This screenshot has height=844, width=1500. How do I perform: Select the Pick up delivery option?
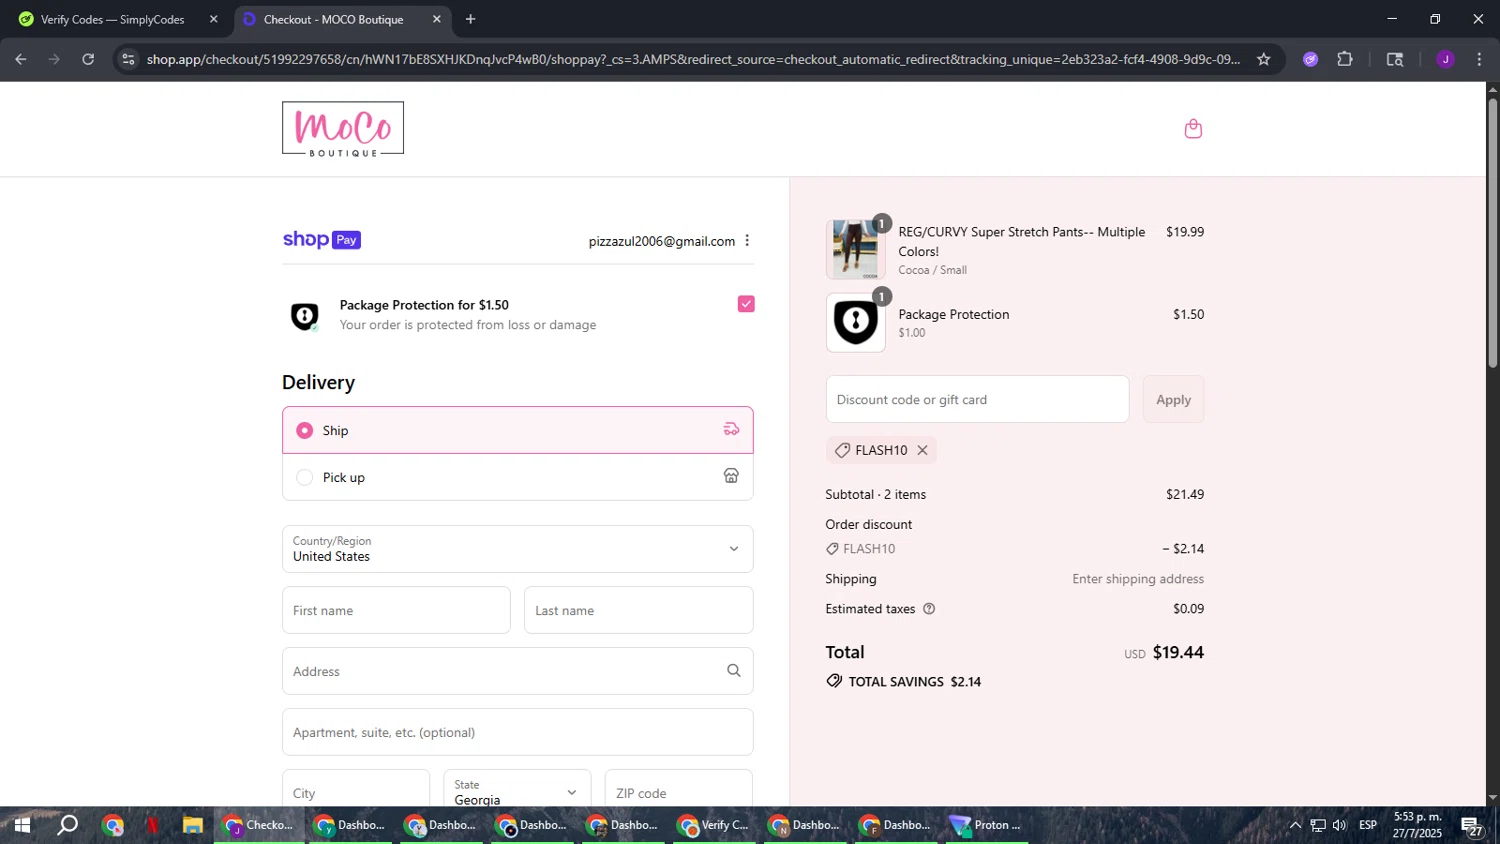tap(518, 477)
